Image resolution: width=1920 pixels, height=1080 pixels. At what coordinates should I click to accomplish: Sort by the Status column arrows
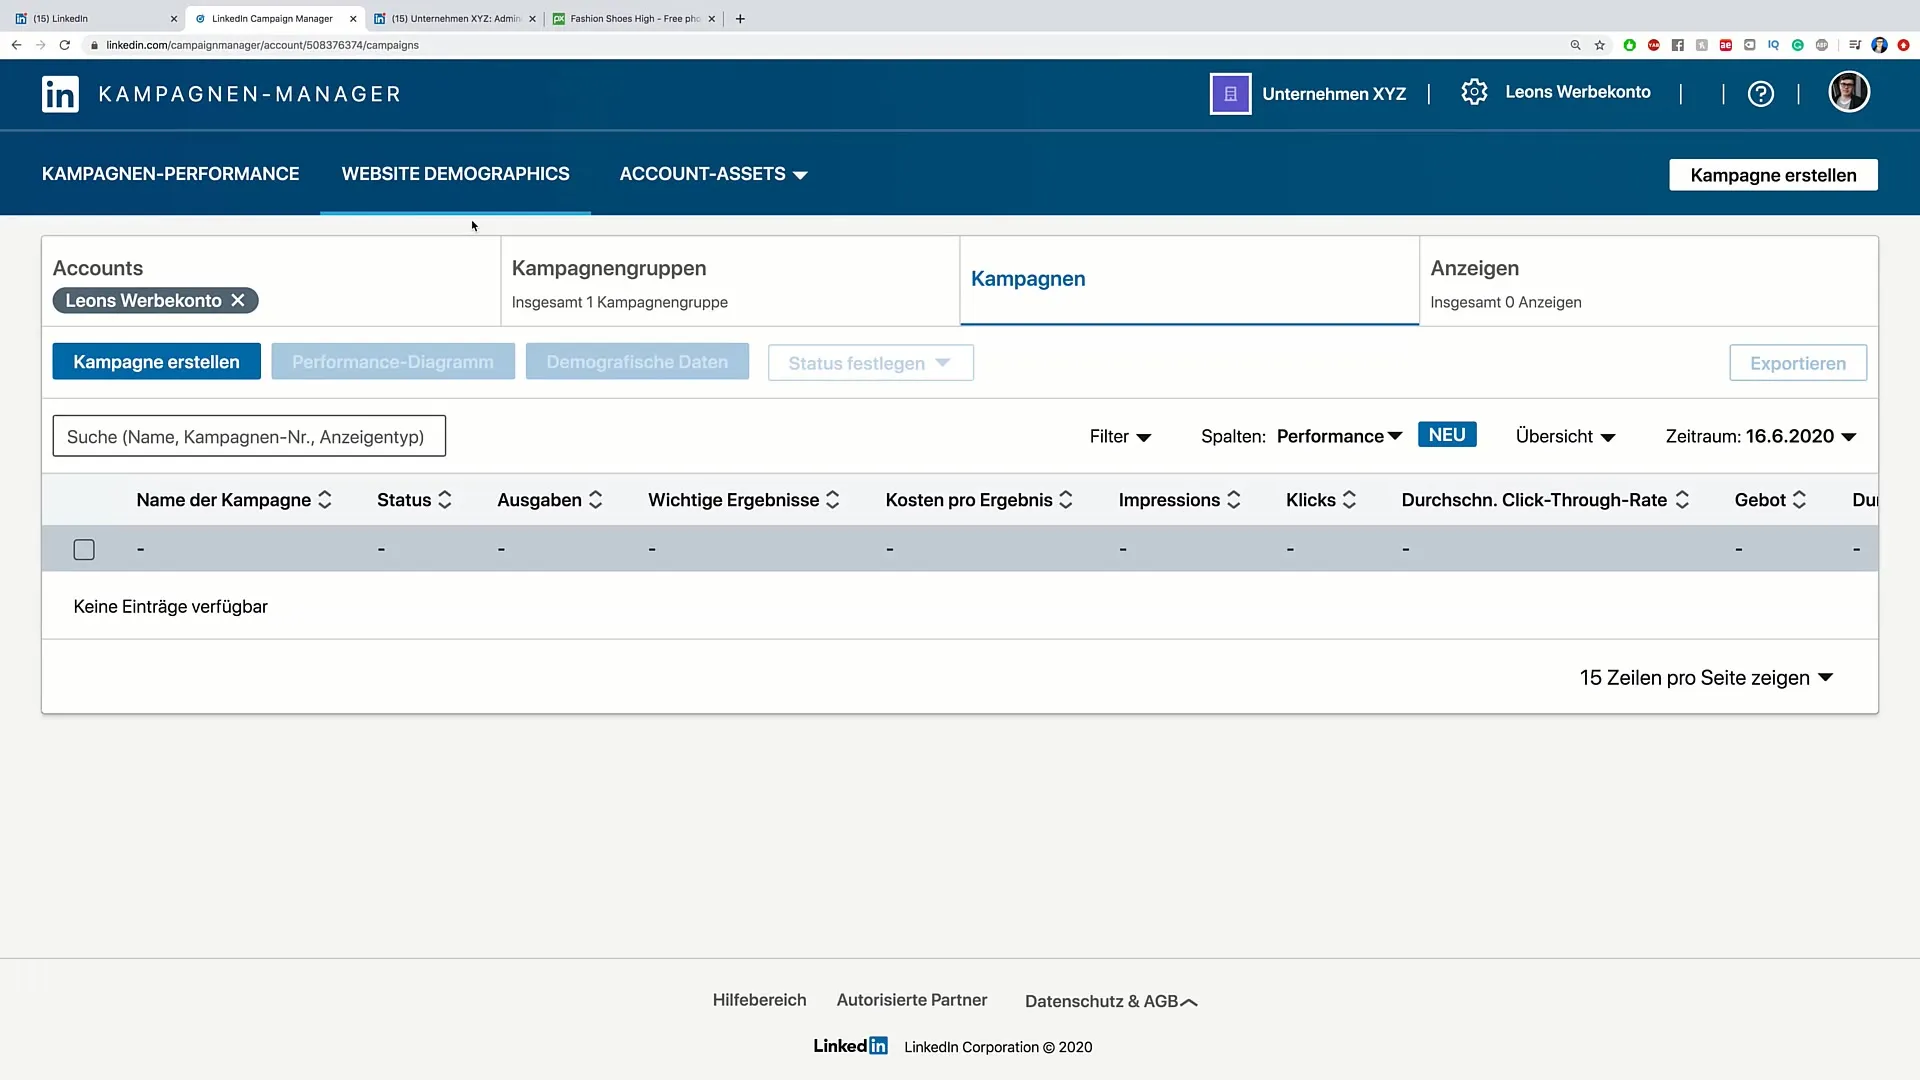(445, 500)
